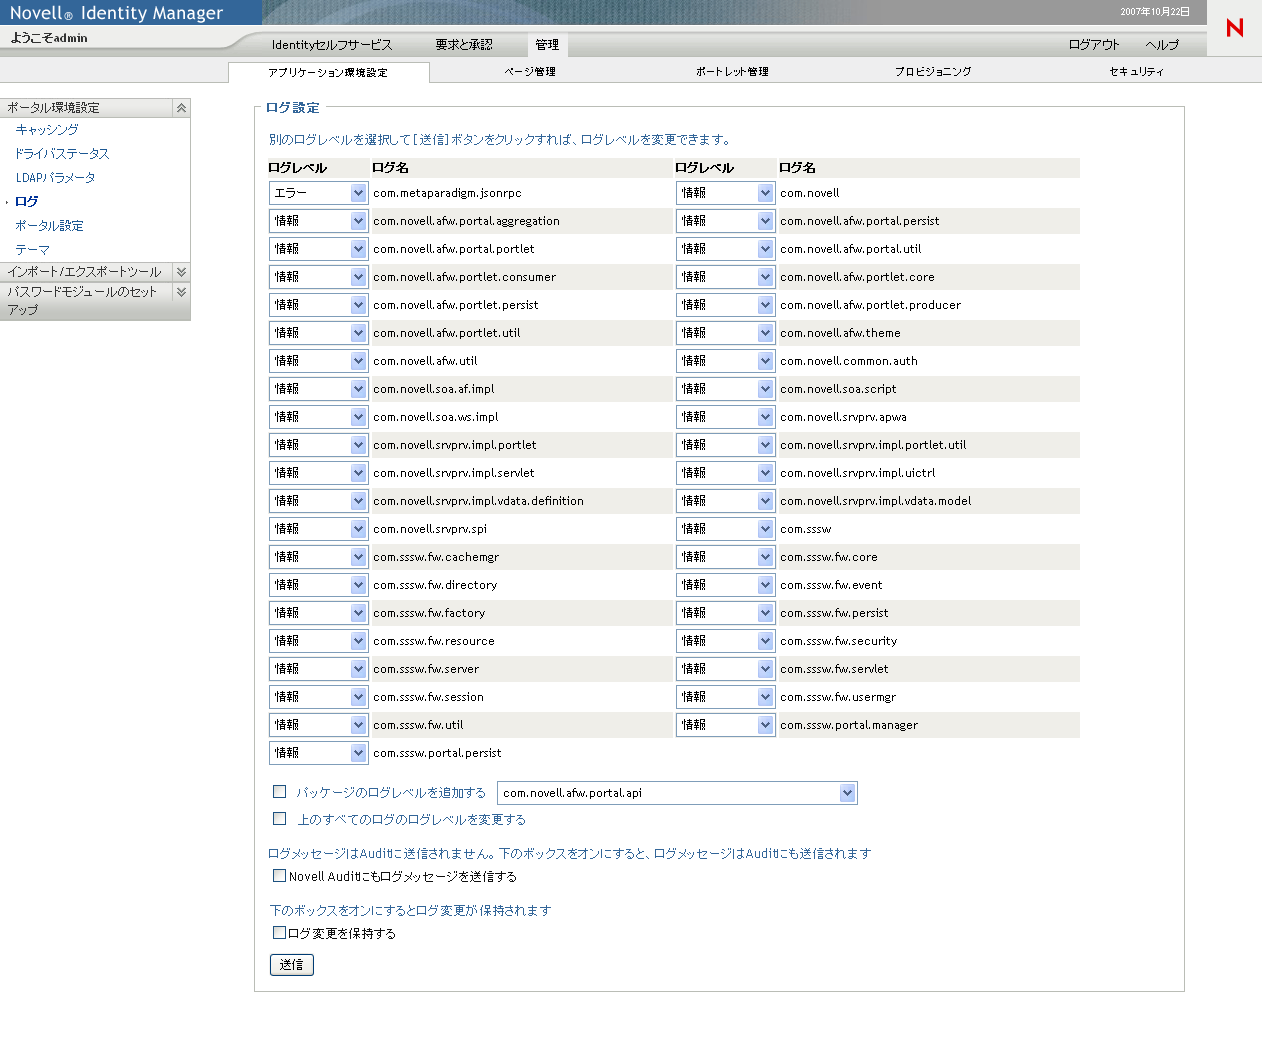Screen dimensions: 1262x1042
Task: Open log level dropdown for com.sssw.portal.persist
Action: click(319, 753)
